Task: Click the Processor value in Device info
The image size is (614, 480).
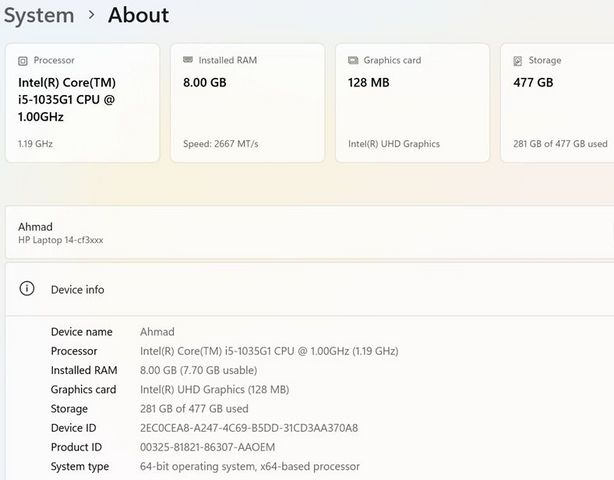Action: [269, 351]
